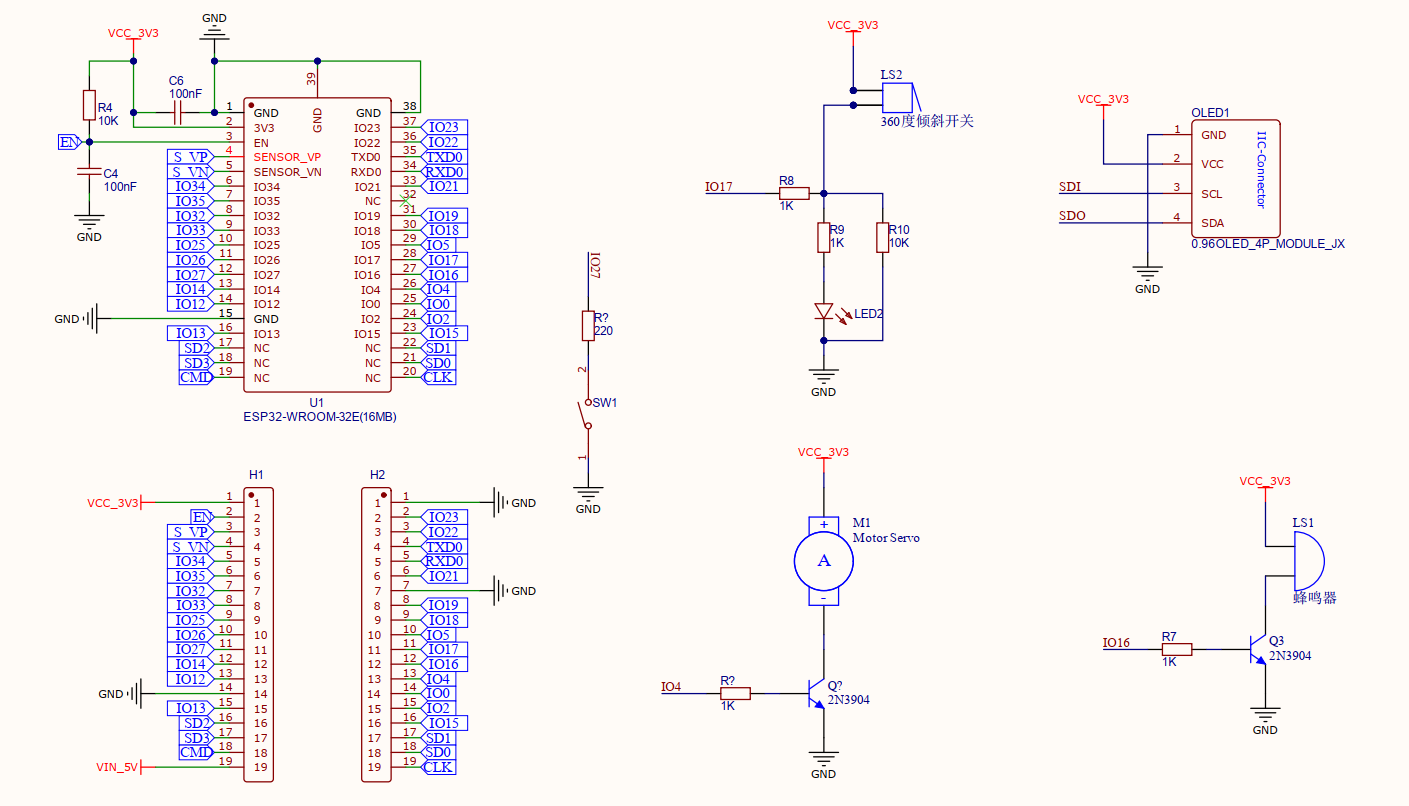Image resolution: width=1409 pixels, height=806 pixels.
Task: Select the IO16 net label beside R7
Action: [x=1116, y=642]
